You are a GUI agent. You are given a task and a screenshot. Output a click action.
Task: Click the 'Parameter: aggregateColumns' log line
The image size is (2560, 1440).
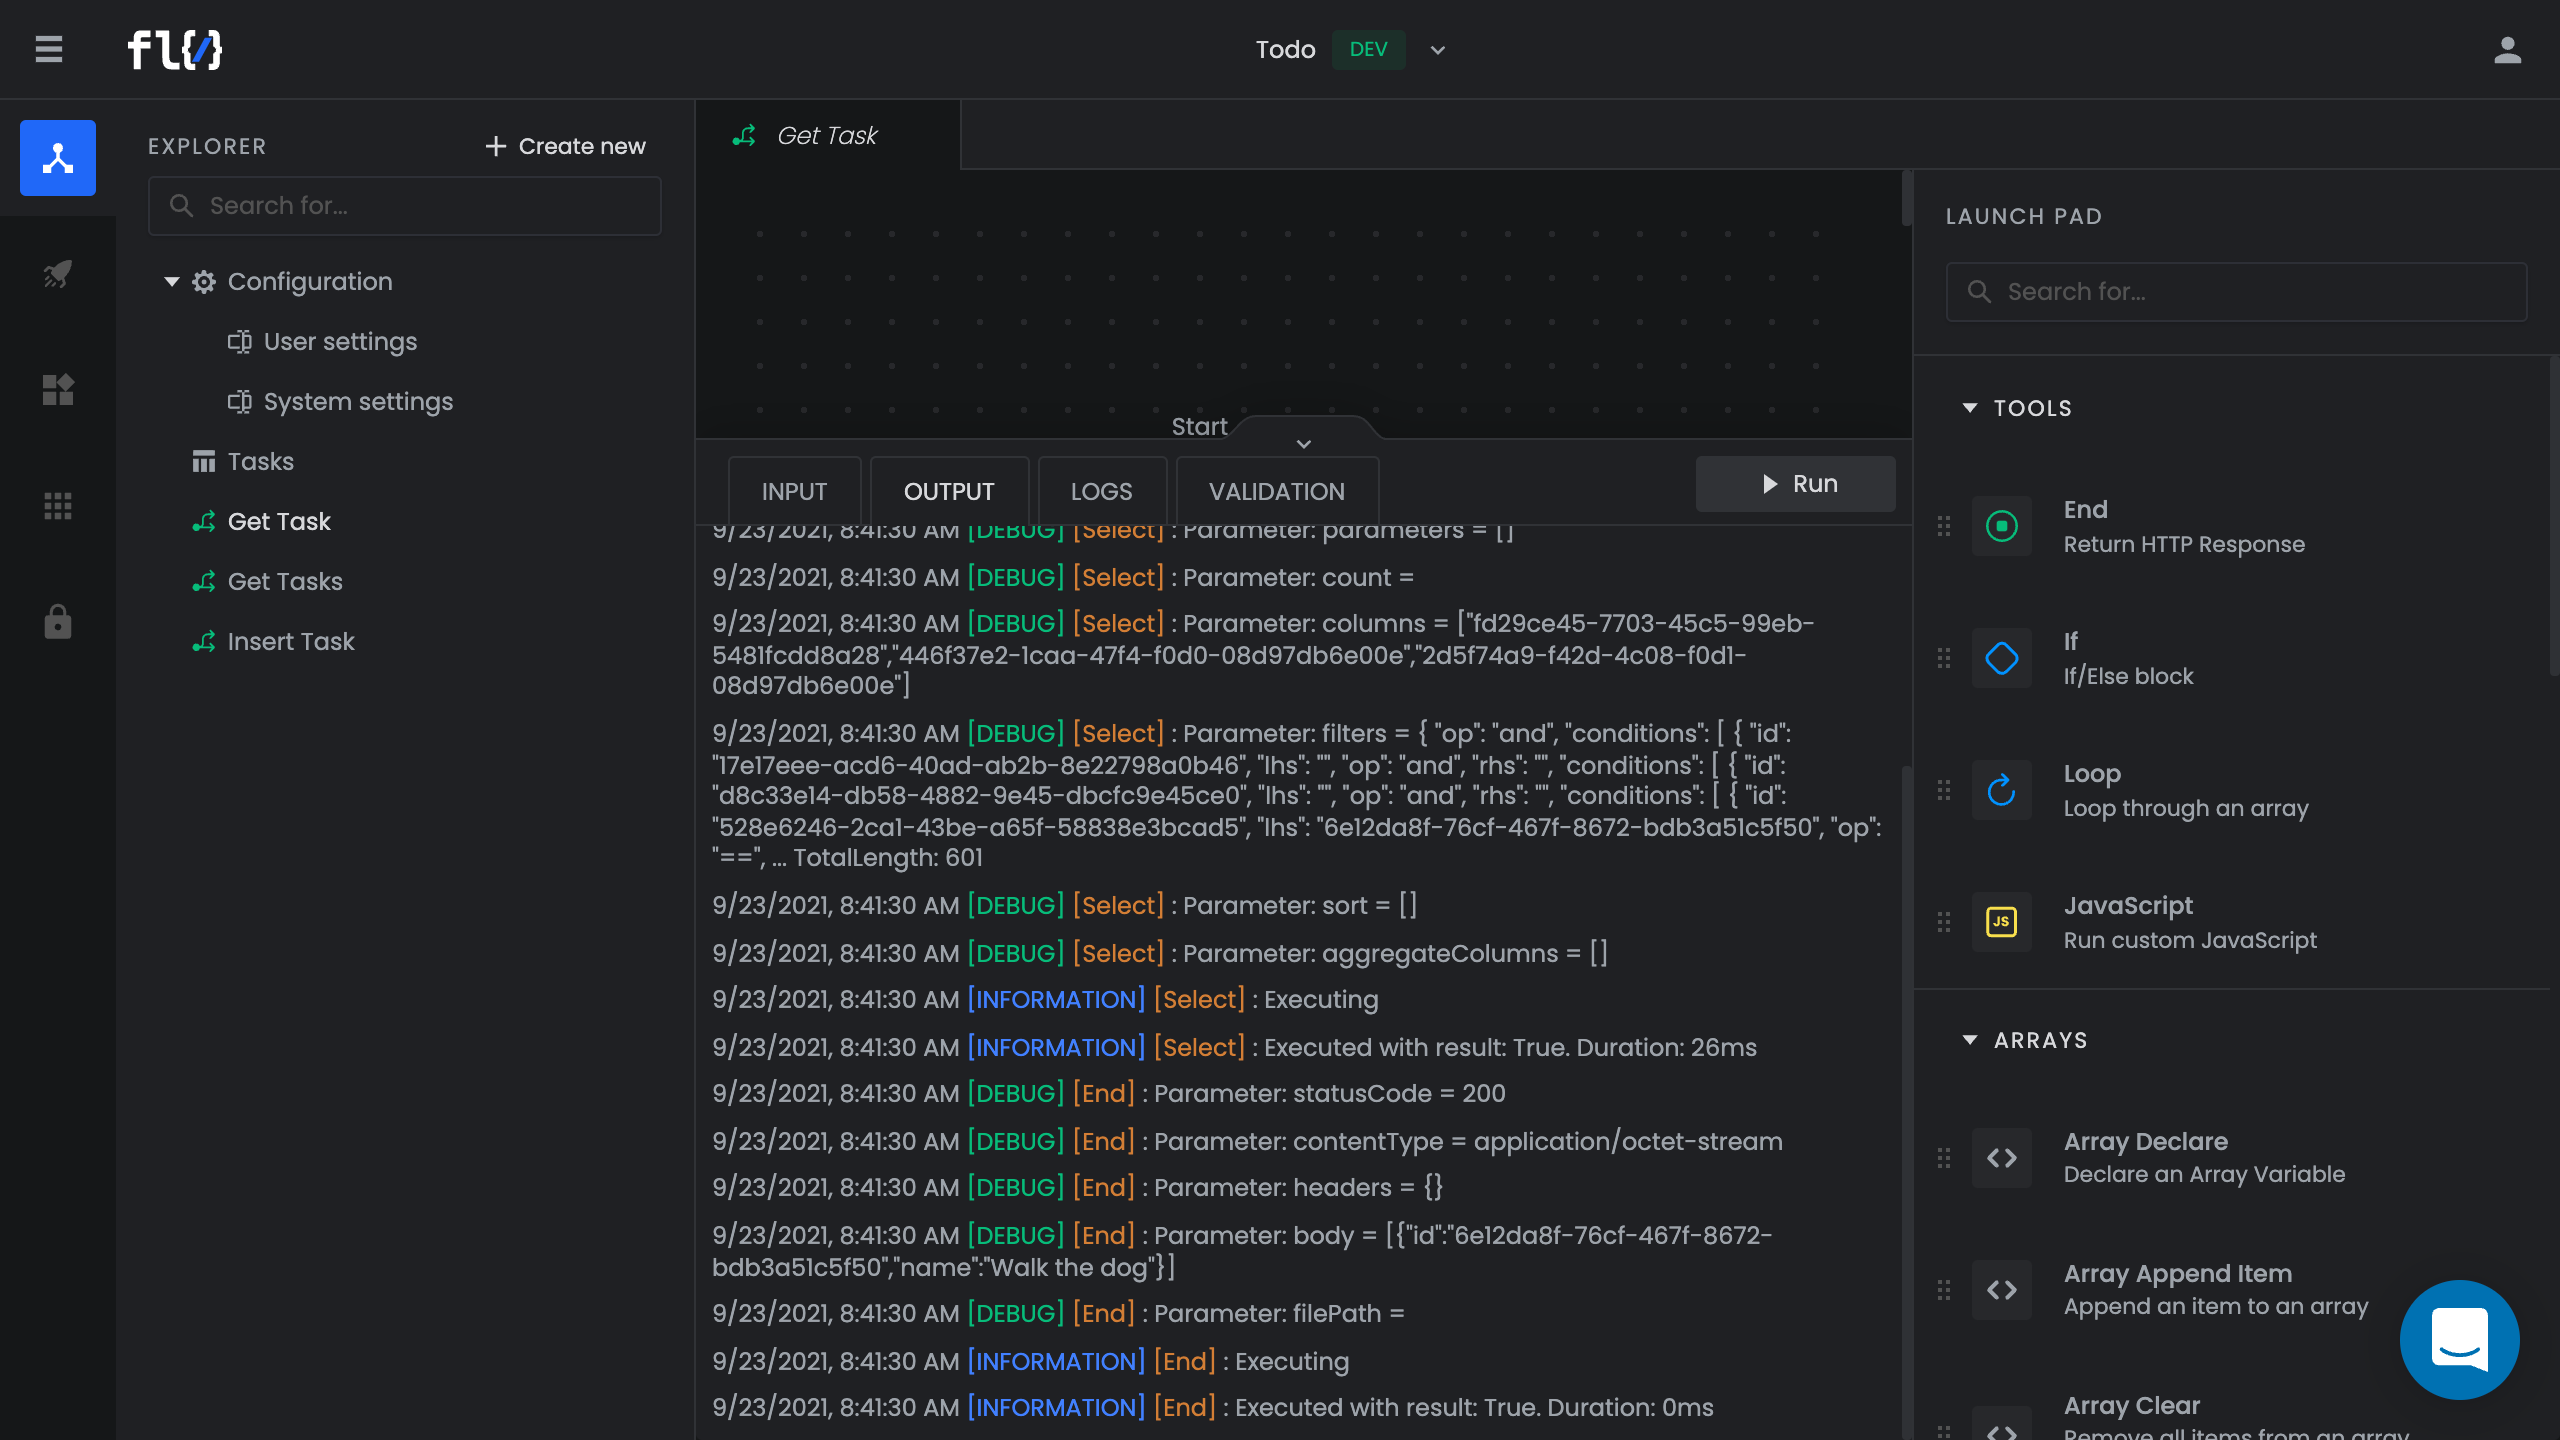(x=1159, y=954)
